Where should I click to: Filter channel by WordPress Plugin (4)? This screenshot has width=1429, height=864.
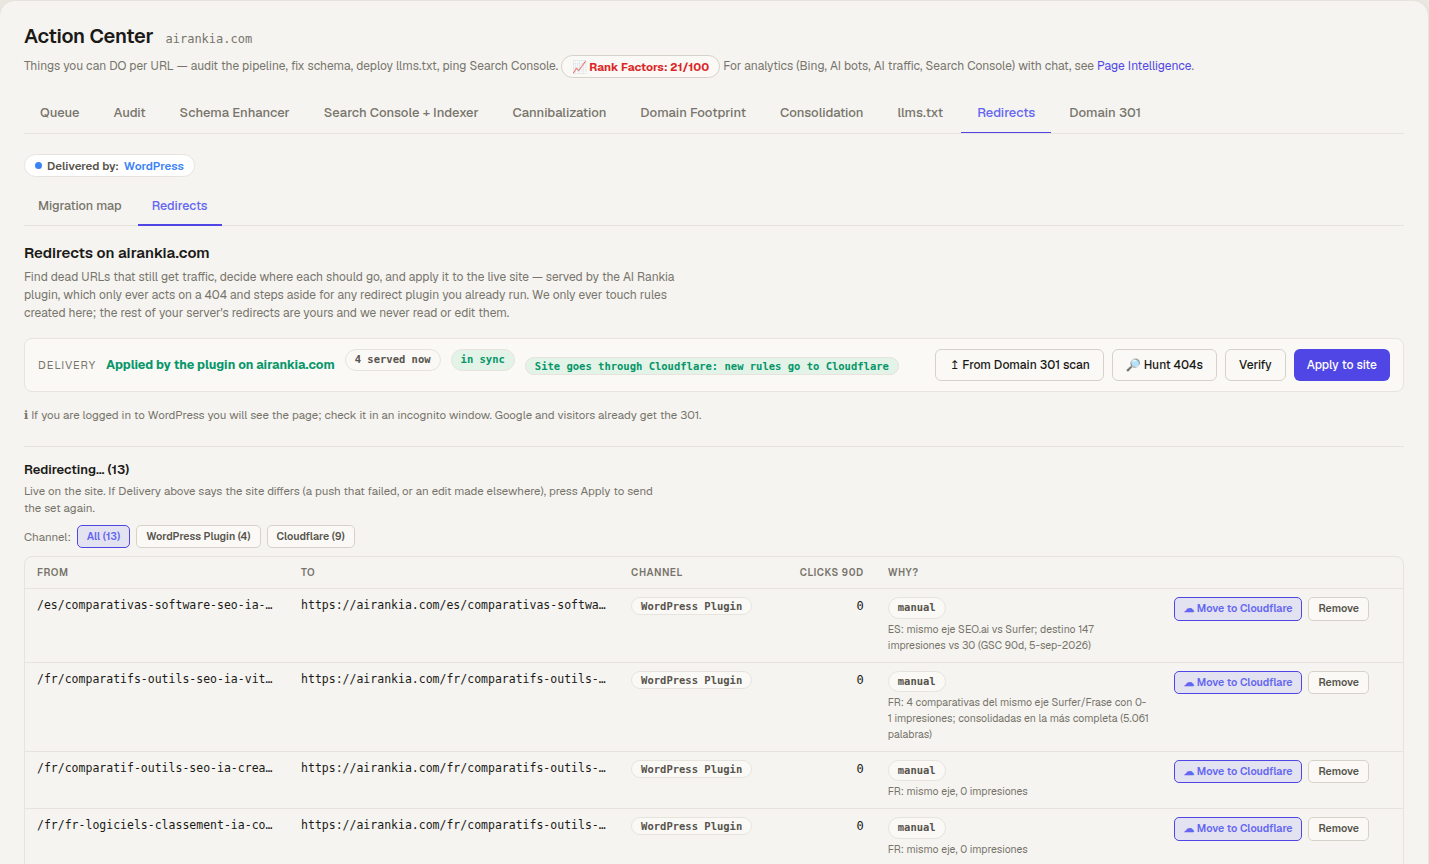198,537
